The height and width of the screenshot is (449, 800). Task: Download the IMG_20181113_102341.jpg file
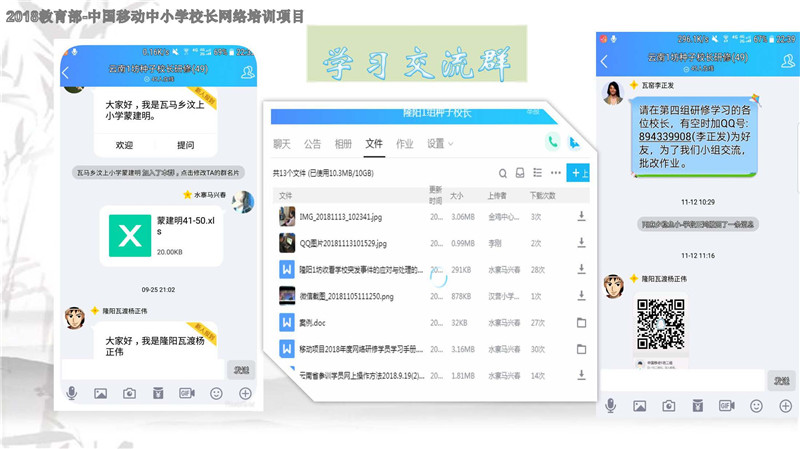click(581, 216)
